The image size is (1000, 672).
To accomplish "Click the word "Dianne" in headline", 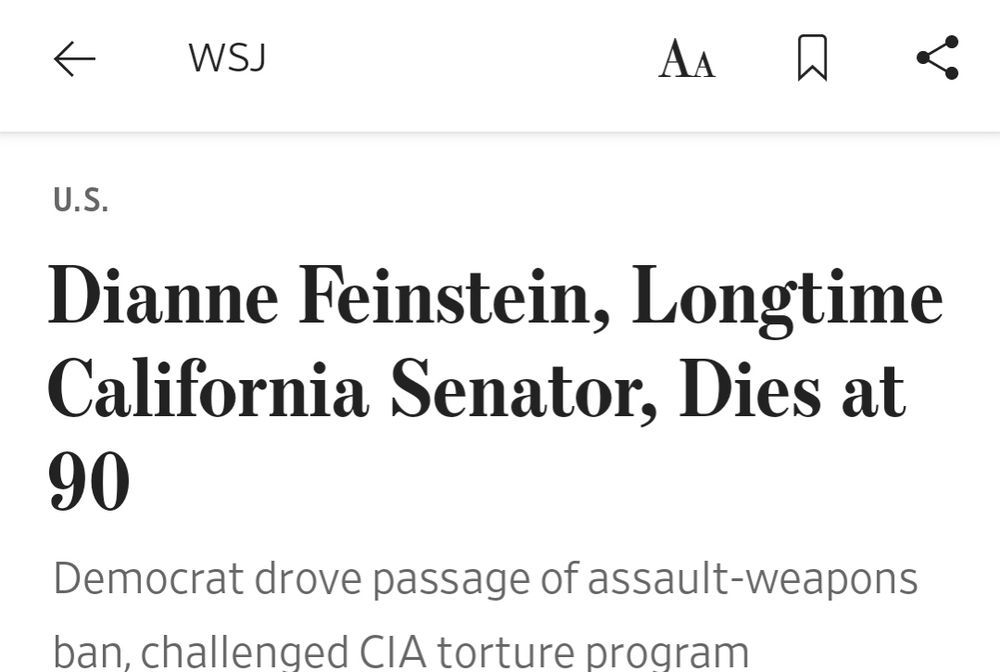I will (x=163, y=299).
